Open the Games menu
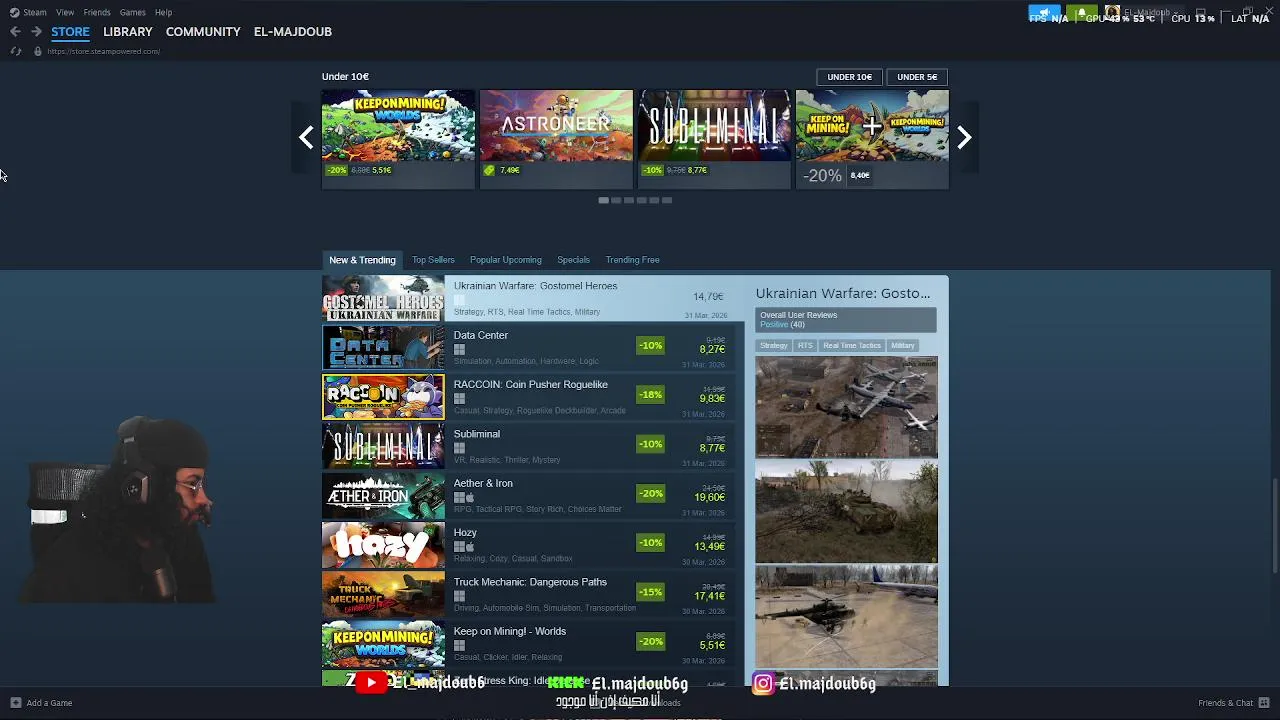 point(132,12)
